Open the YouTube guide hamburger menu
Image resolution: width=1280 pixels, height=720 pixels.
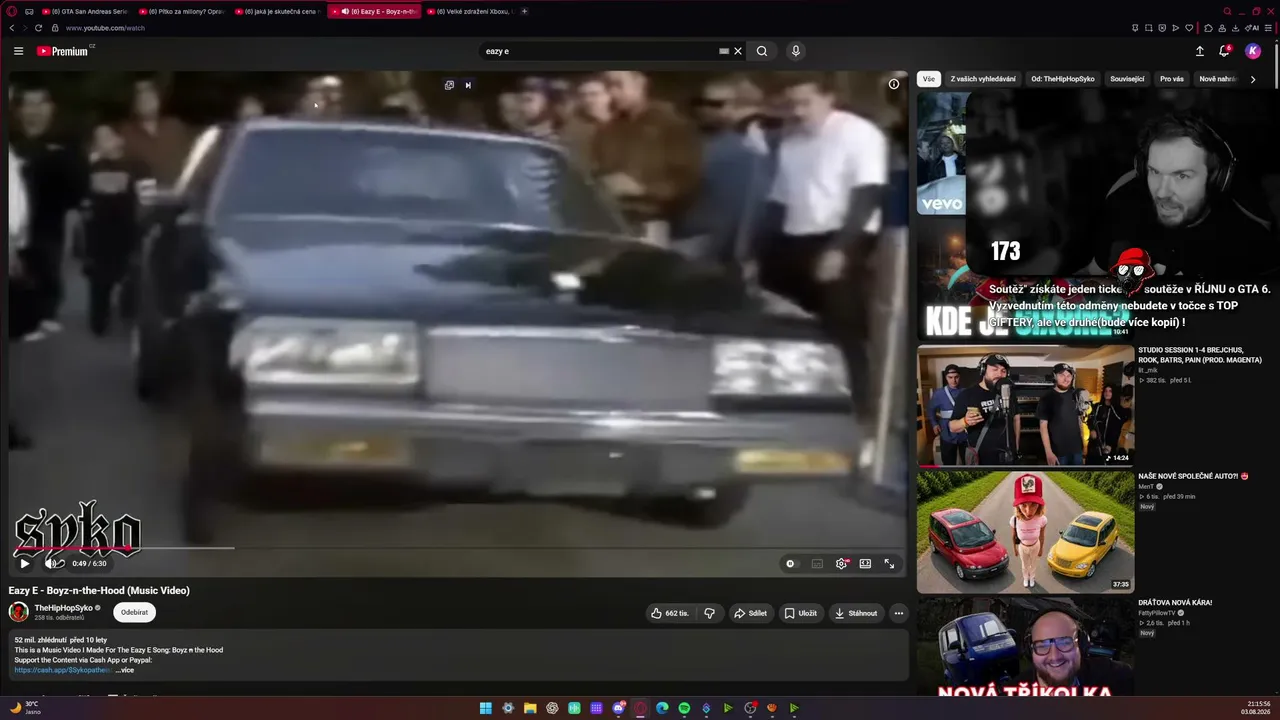[18, 51]
